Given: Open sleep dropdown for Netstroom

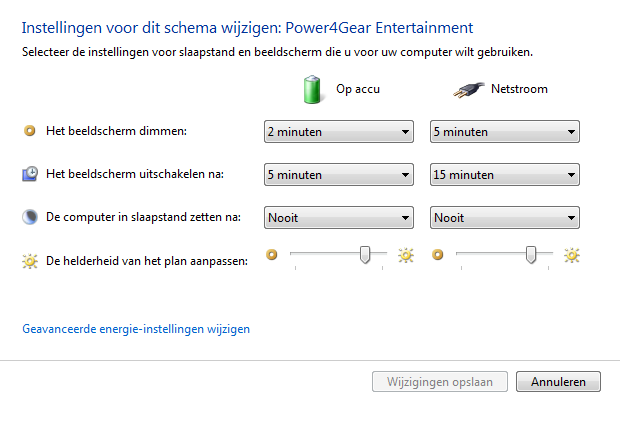Looking at the screenshot, I should pos(505,217).
